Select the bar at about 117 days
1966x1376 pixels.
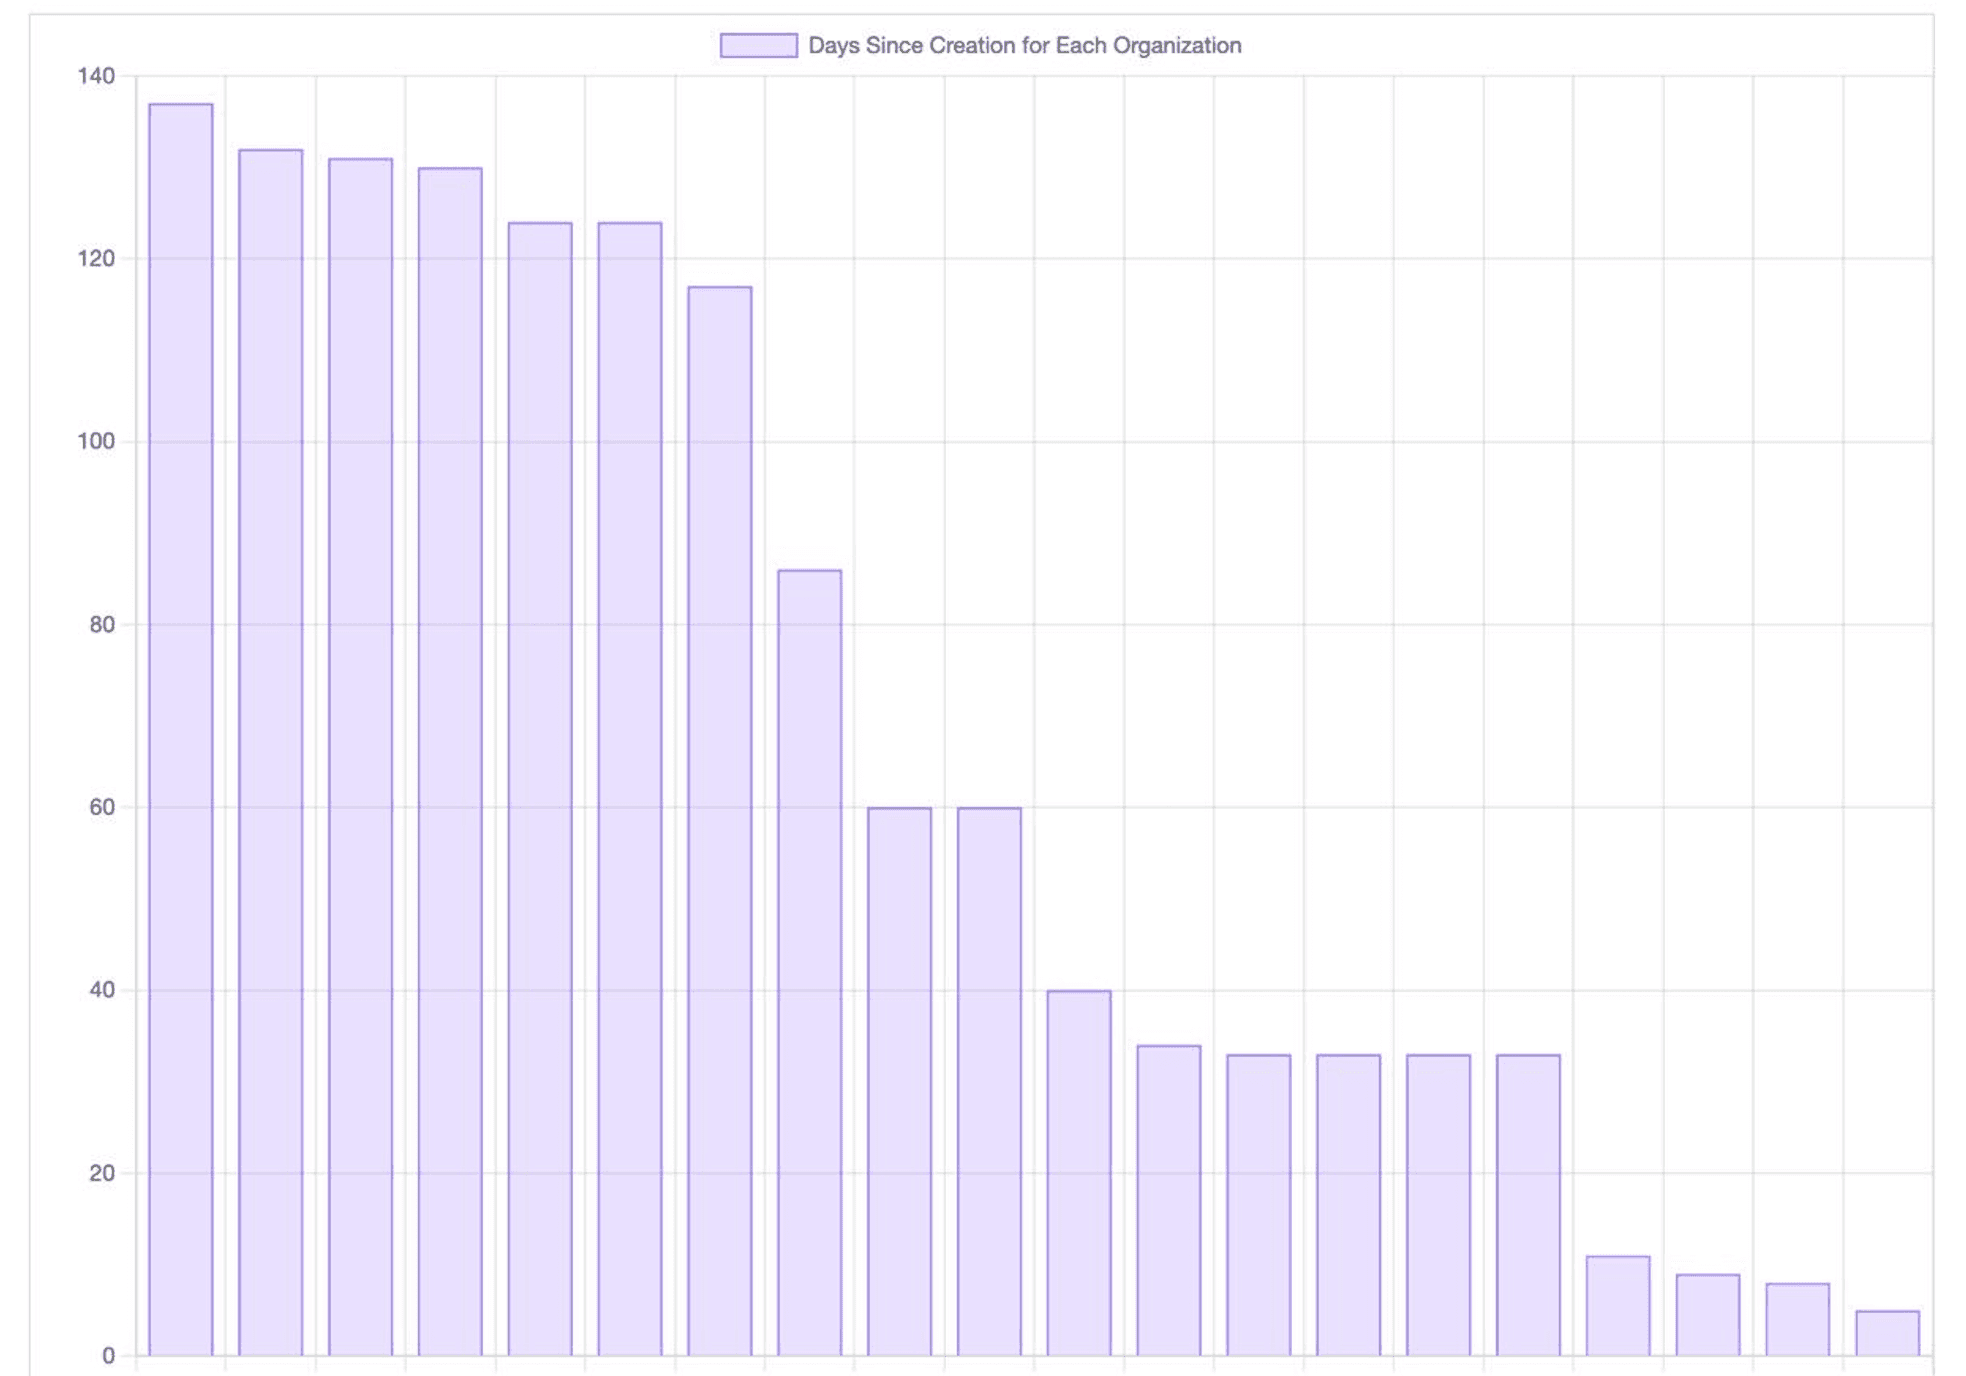click(x=720, y=821)
